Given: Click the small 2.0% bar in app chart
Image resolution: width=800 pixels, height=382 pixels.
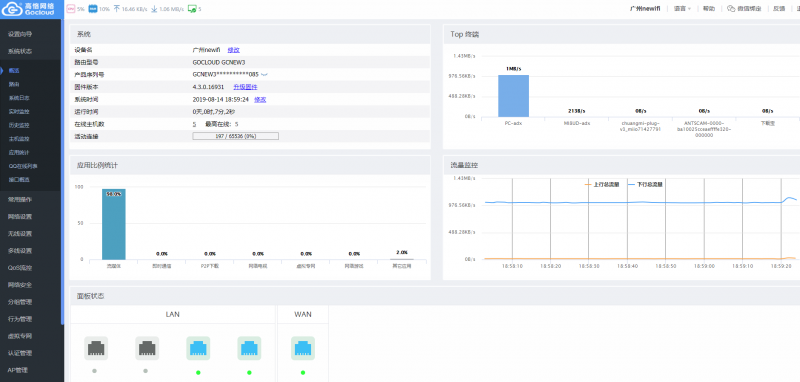Looking at the screenshot, I should point(402,259).
